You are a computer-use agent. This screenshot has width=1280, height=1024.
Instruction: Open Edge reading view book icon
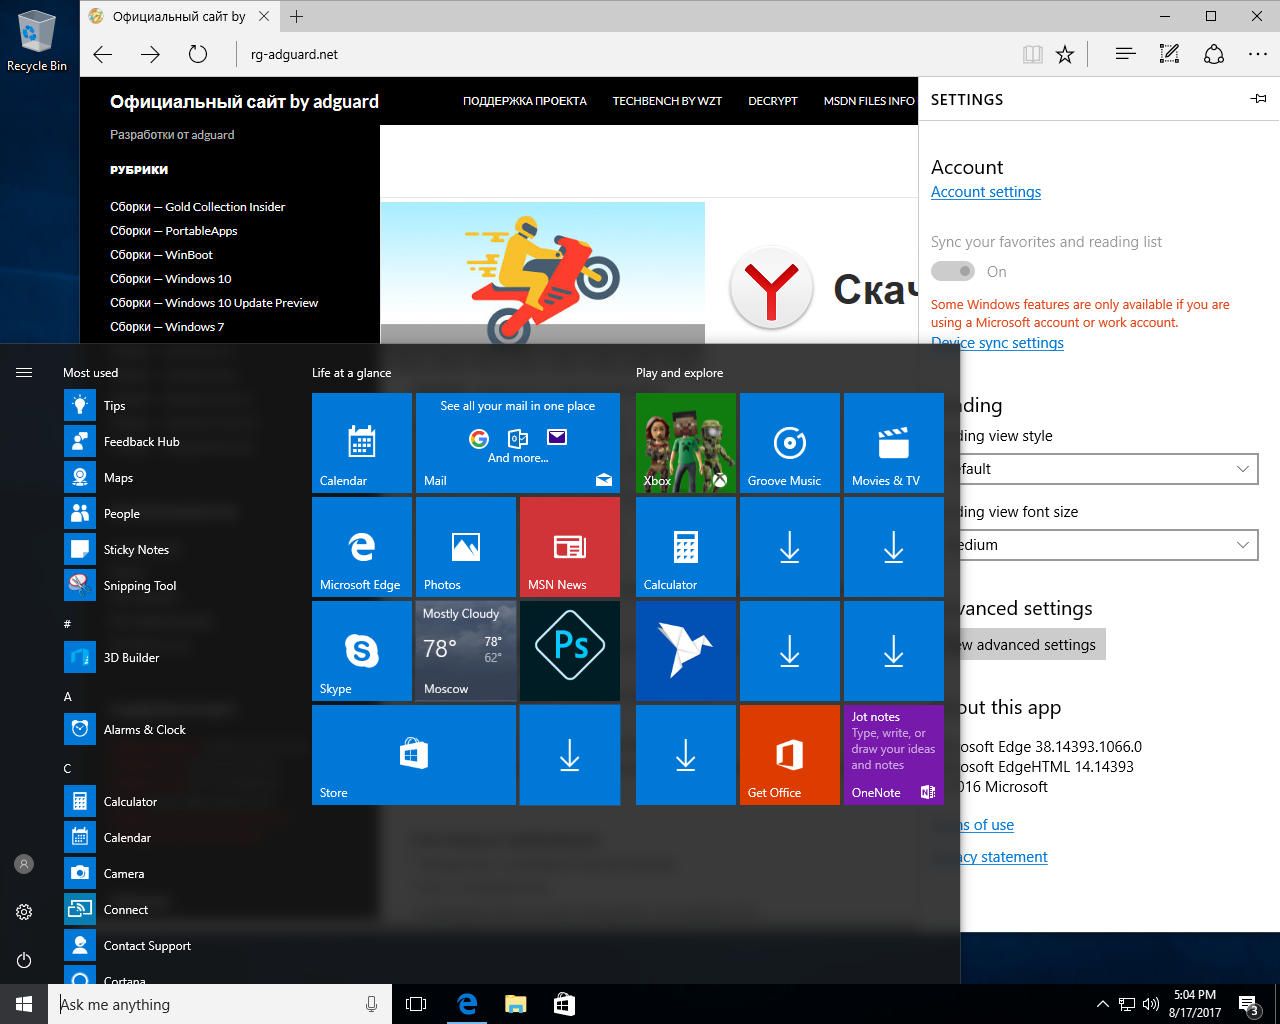tap(1033, 54)
